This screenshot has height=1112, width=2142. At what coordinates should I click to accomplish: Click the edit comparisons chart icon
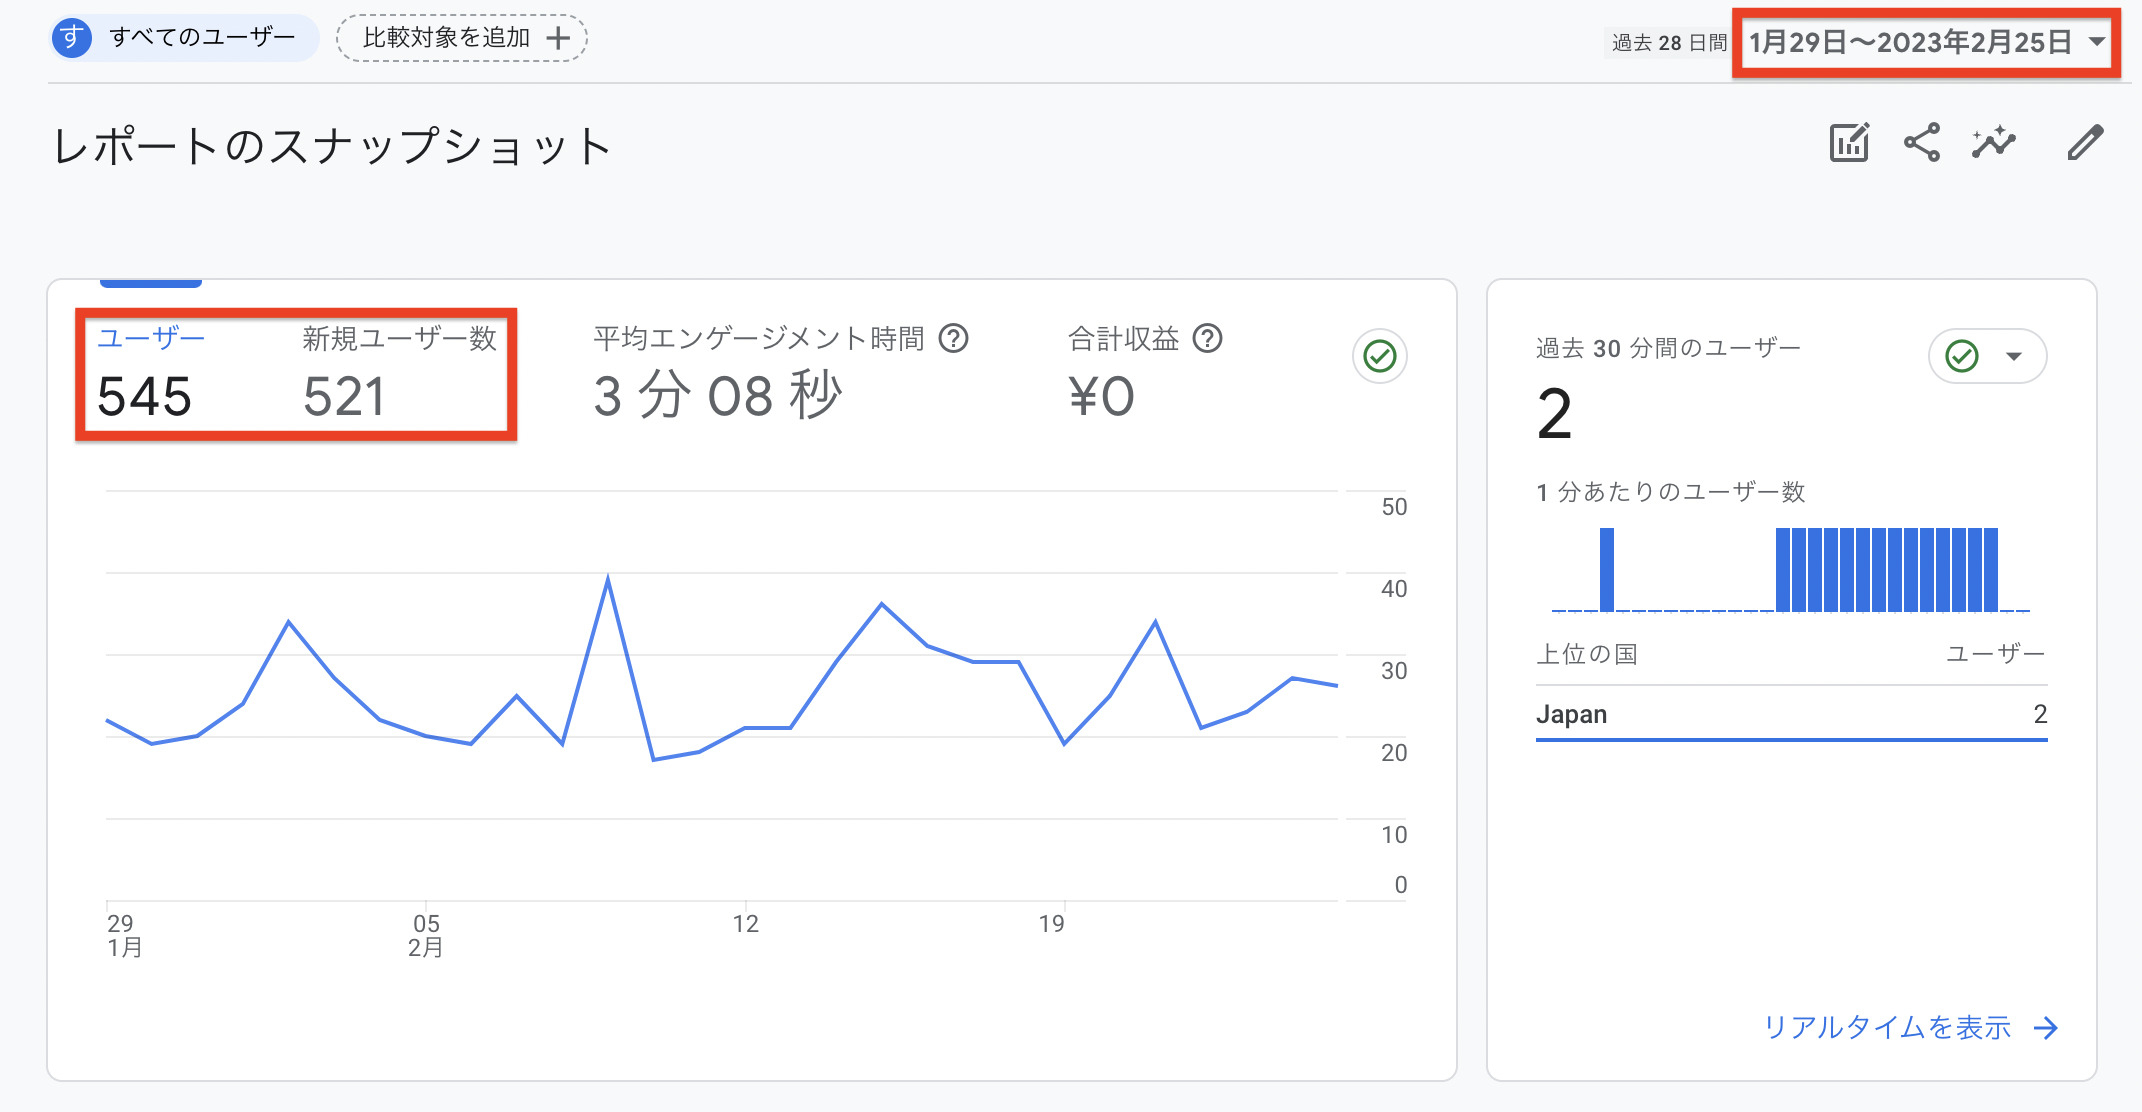pos(1849,143)
